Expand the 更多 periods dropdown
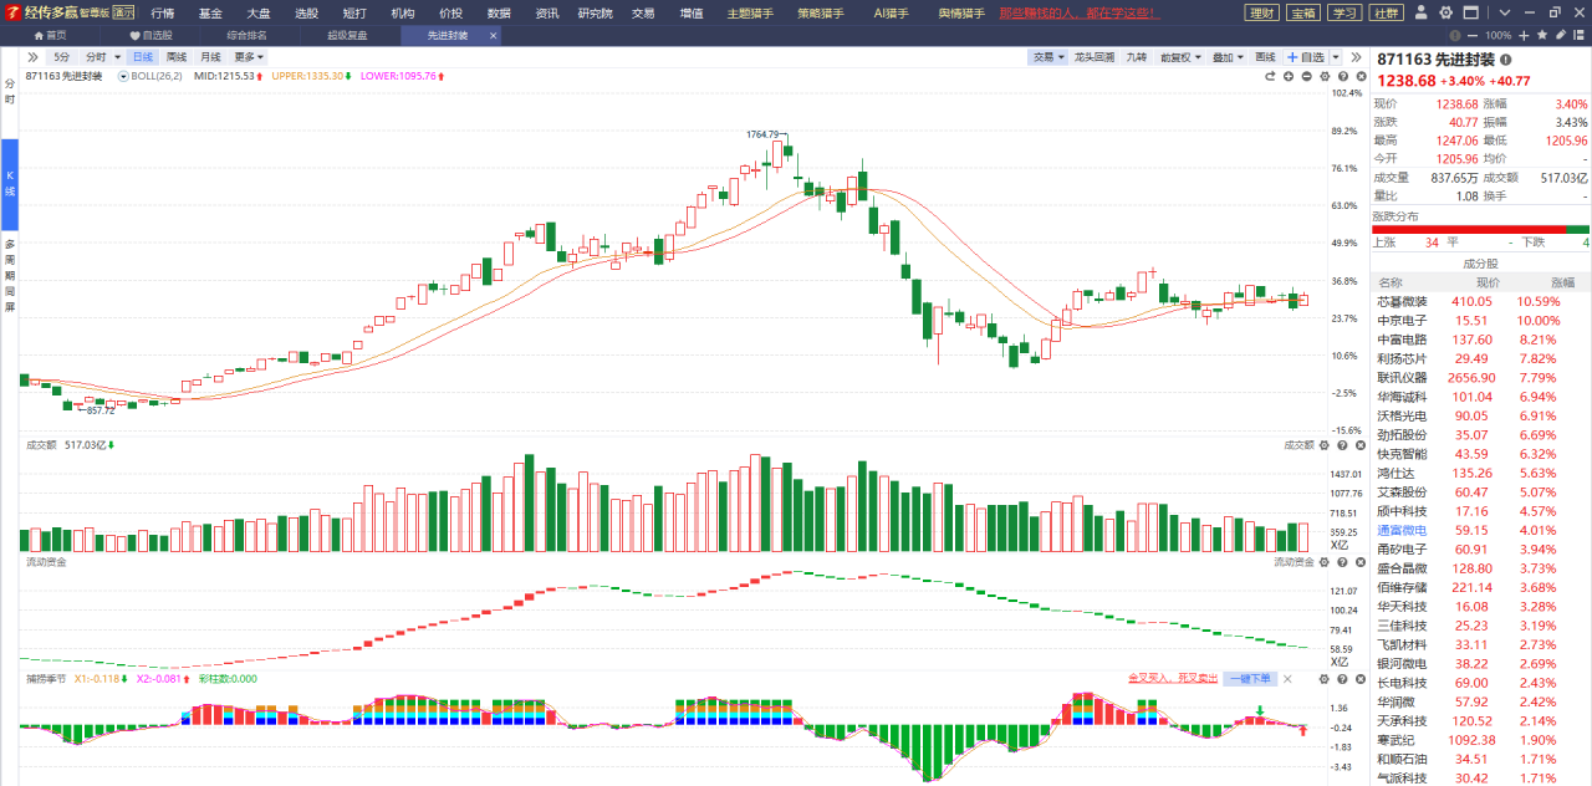 [x=249, y=57]
